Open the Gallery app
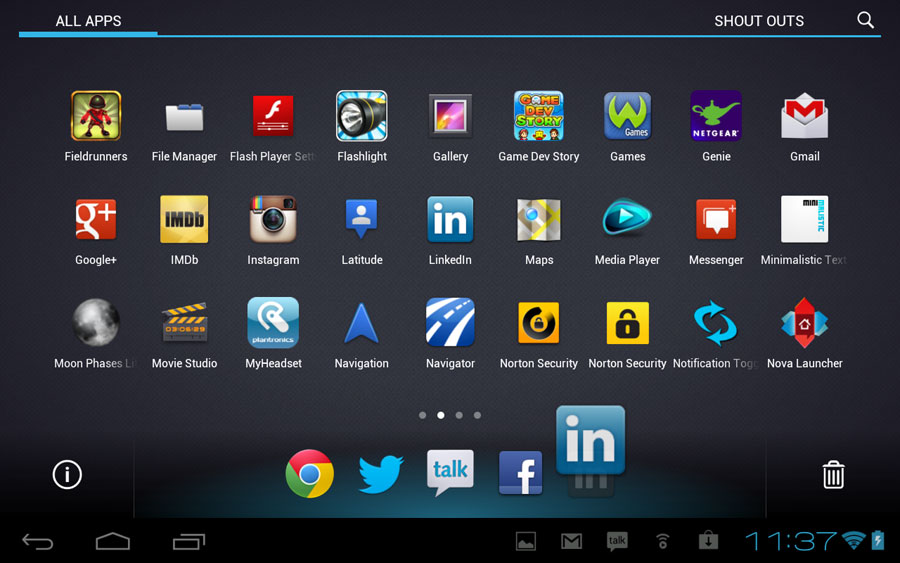The height and width of the screenshot is (563, 900). 451,116
